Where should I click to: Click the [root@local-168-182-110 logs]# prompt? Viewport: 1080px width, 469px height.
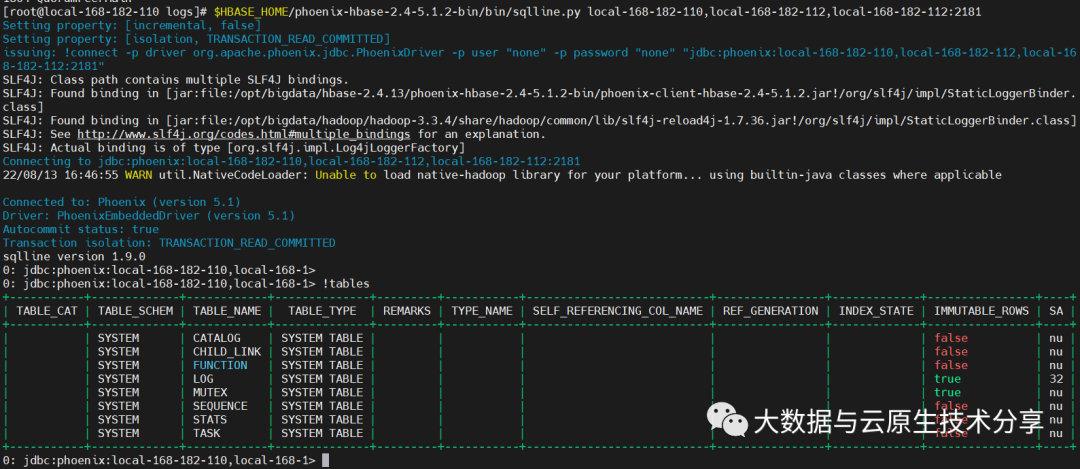(x=105, y=12)
